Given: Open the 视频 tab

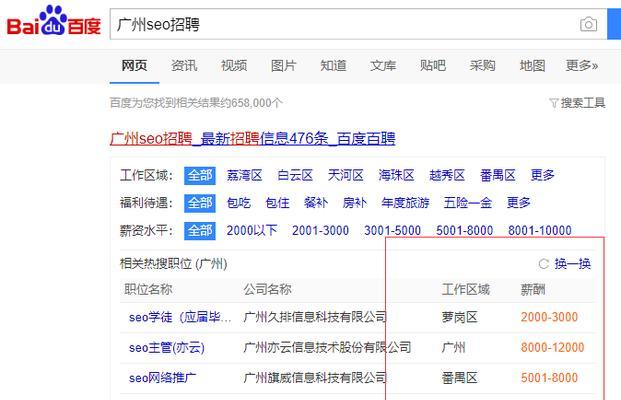Looking at the screenshot, I should pyautogui.click(x=234, y=65).
